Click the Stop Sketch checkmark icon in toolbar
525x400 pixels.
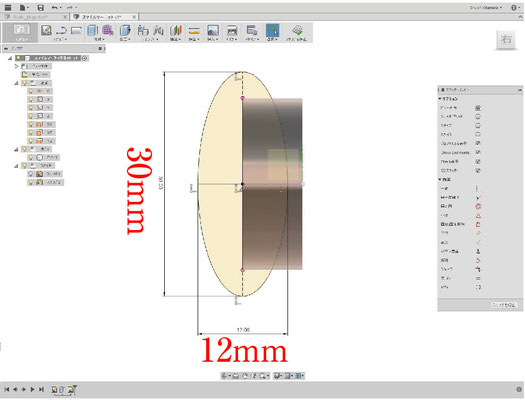[297, 30]
